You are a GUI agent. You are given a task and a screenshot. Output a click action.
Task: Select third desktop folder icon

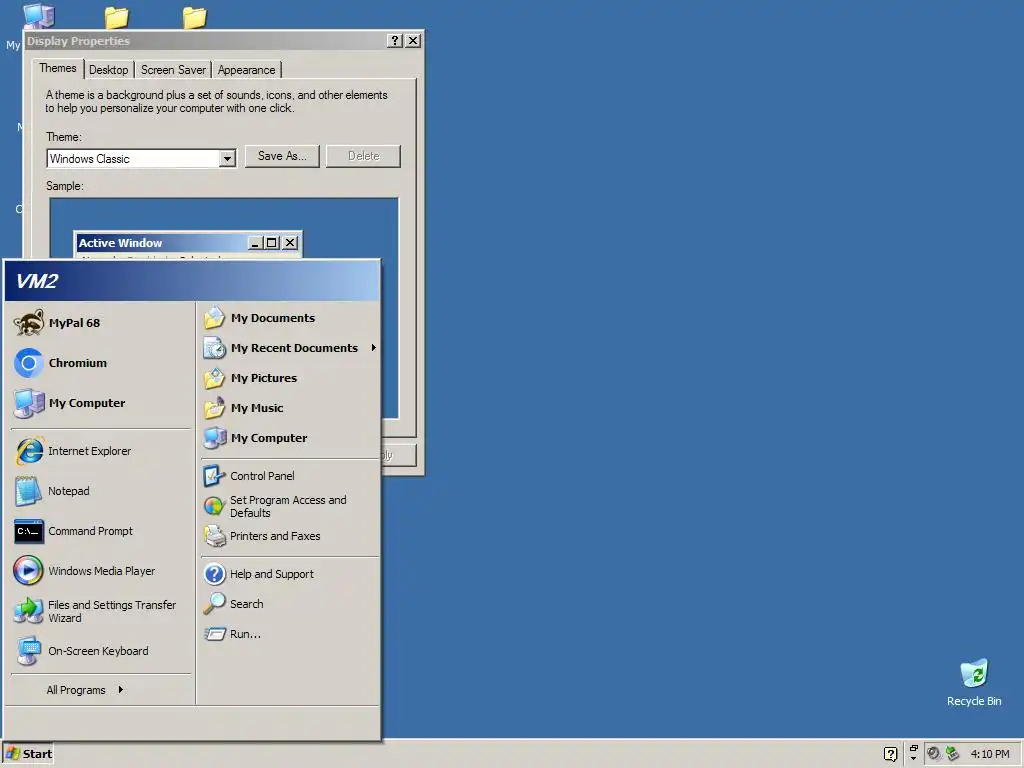pos(195,17)
